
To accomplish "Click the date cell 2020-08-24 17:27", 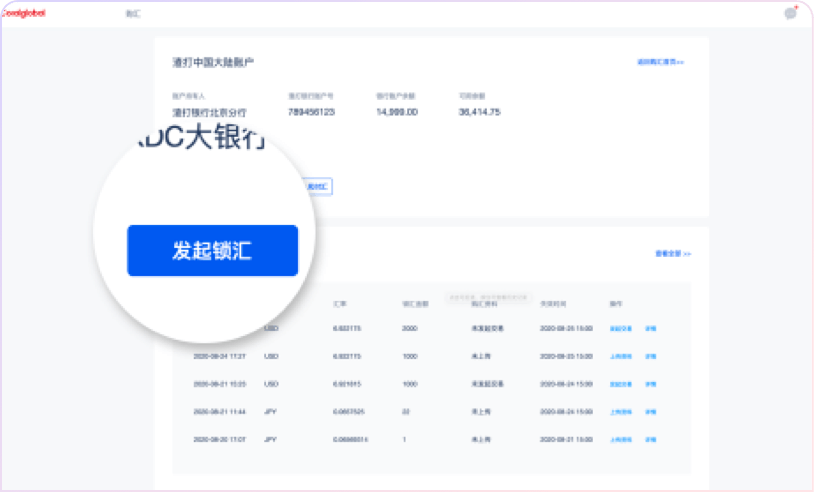I will tap(219, 357).
